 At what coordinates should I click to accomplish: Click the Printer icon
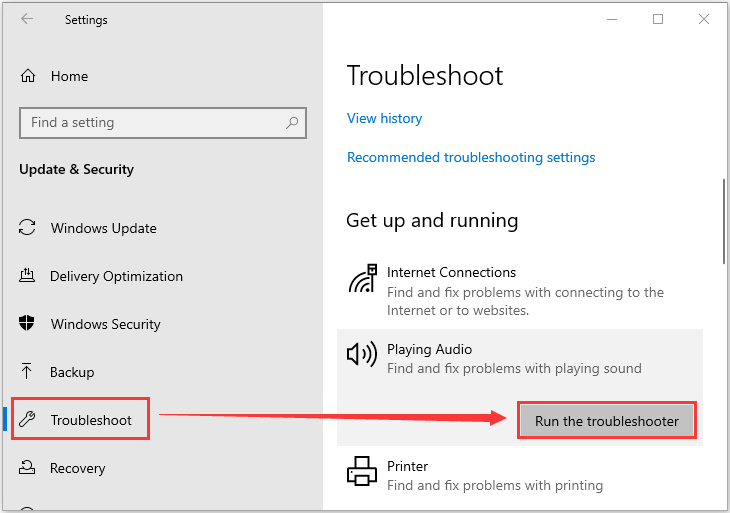(362, 471)
